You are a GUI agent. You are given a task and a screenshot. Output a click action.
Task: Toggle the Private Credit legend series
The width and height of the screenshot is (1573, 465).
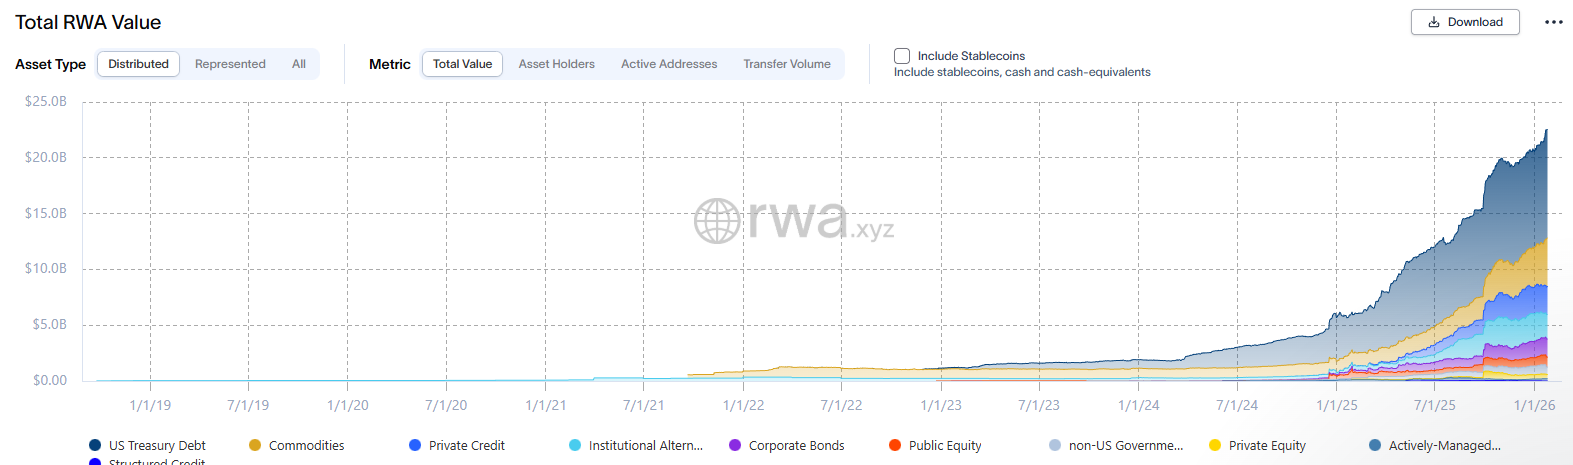415,445
